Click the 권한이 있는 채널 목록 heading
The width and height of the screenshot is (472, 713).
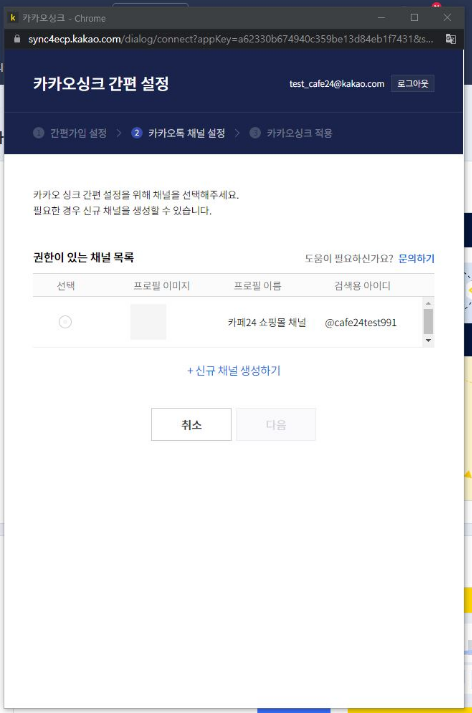pyautogui.click(x=83, y=257)
